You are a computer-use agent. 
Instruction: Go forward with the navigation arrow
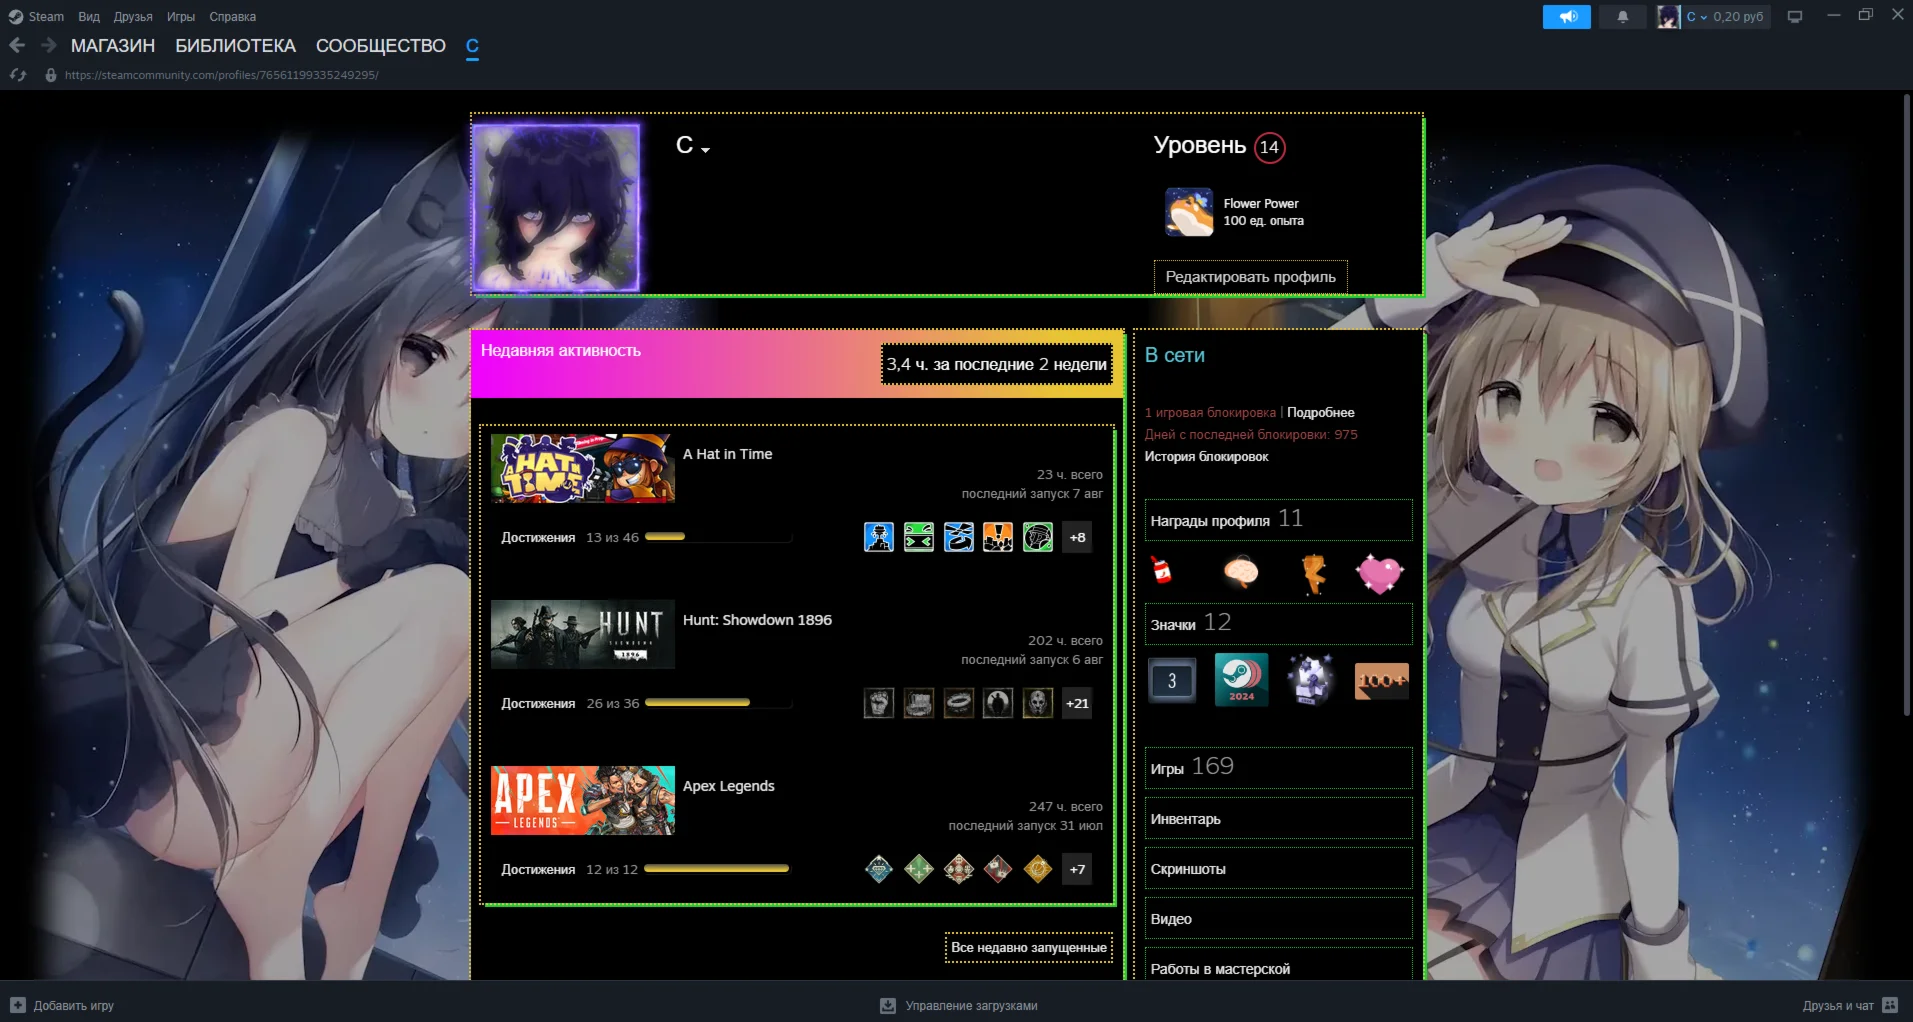click(48, 45)
